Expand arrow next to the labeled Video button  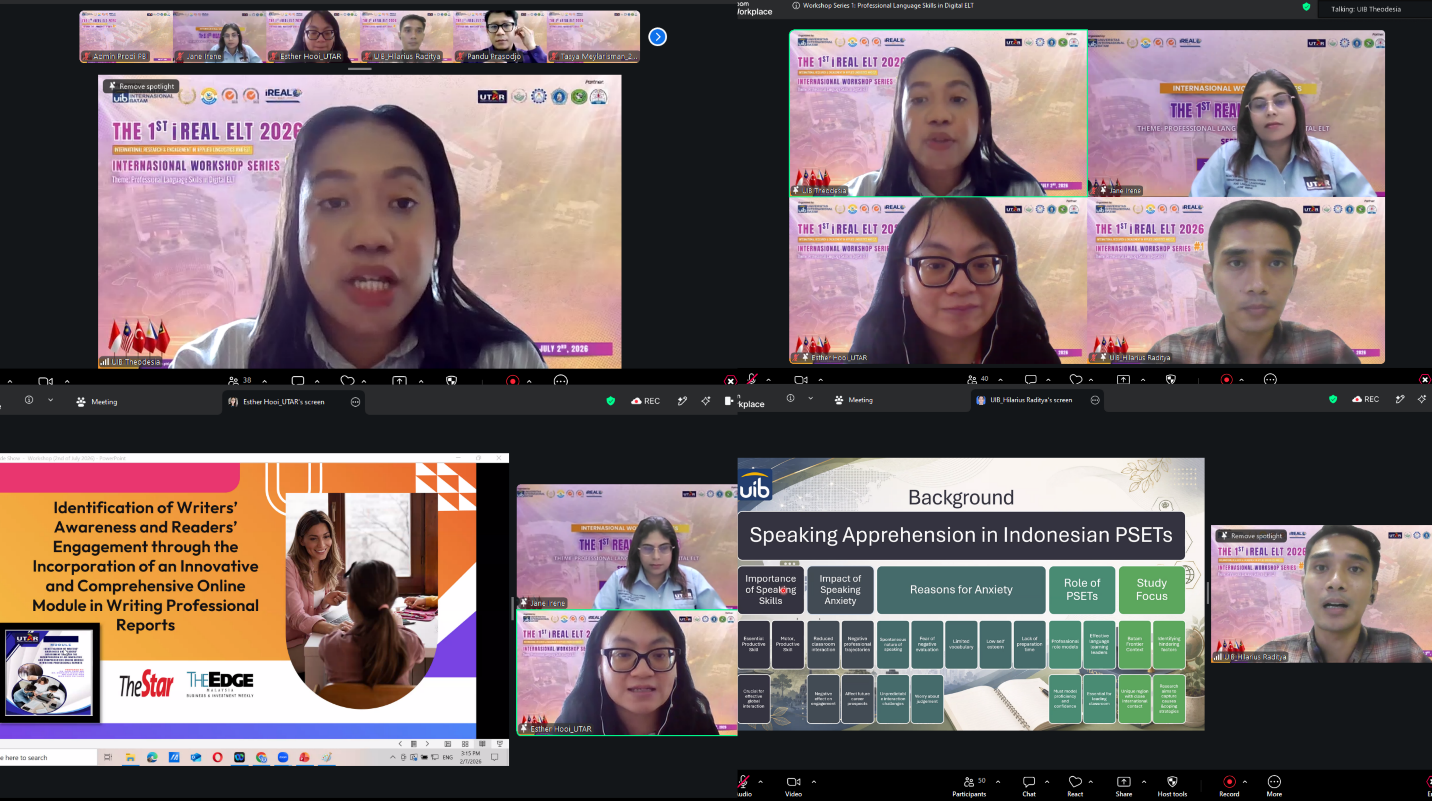tap(813, 781)
